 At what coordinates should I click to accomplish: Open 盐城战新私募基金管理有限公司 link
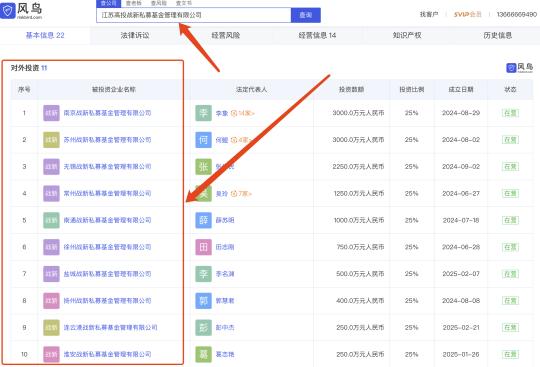coord(107,274)
